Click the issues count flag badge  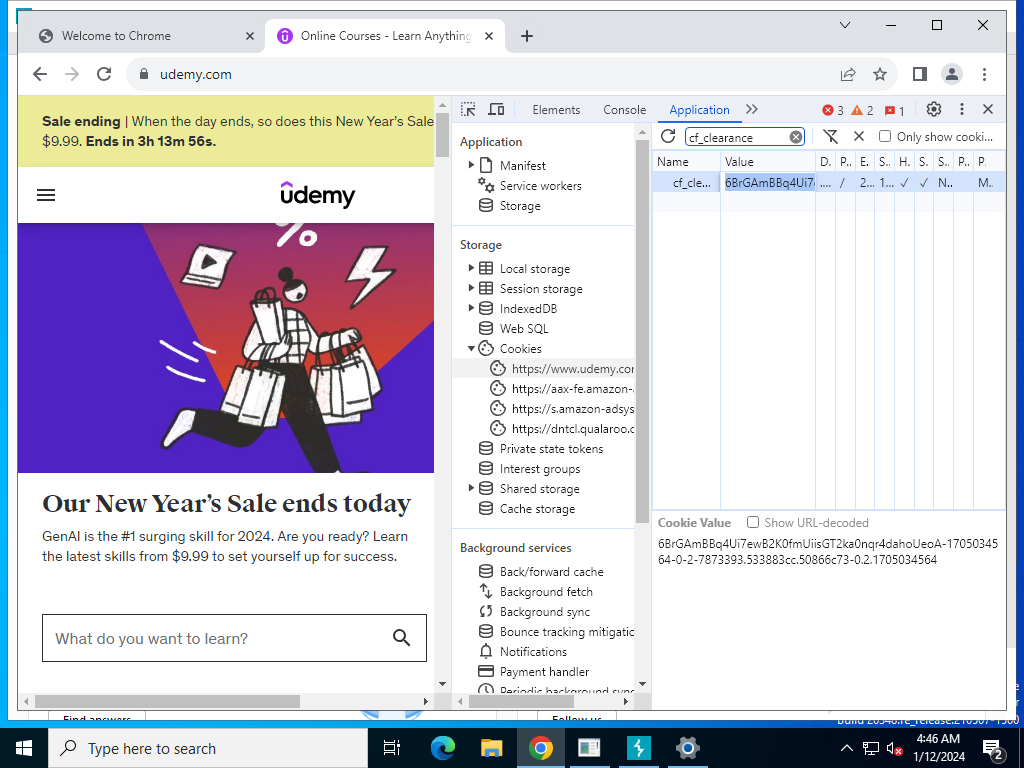click(x=895, y=110)
